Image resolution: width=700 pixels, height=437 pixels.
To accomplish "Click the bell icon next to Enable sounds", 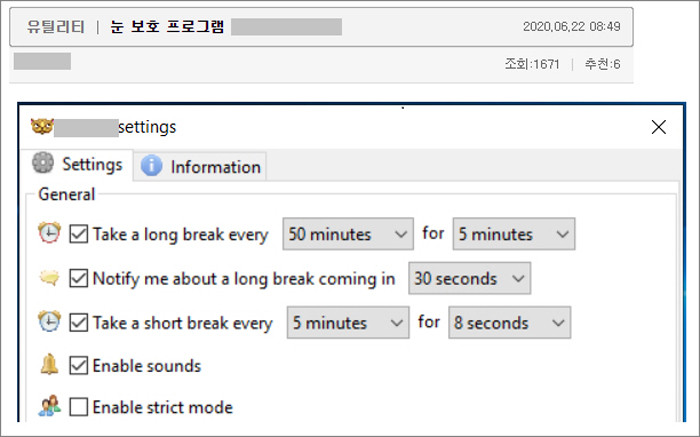I will pyautogui.click(x=49, y=365).
